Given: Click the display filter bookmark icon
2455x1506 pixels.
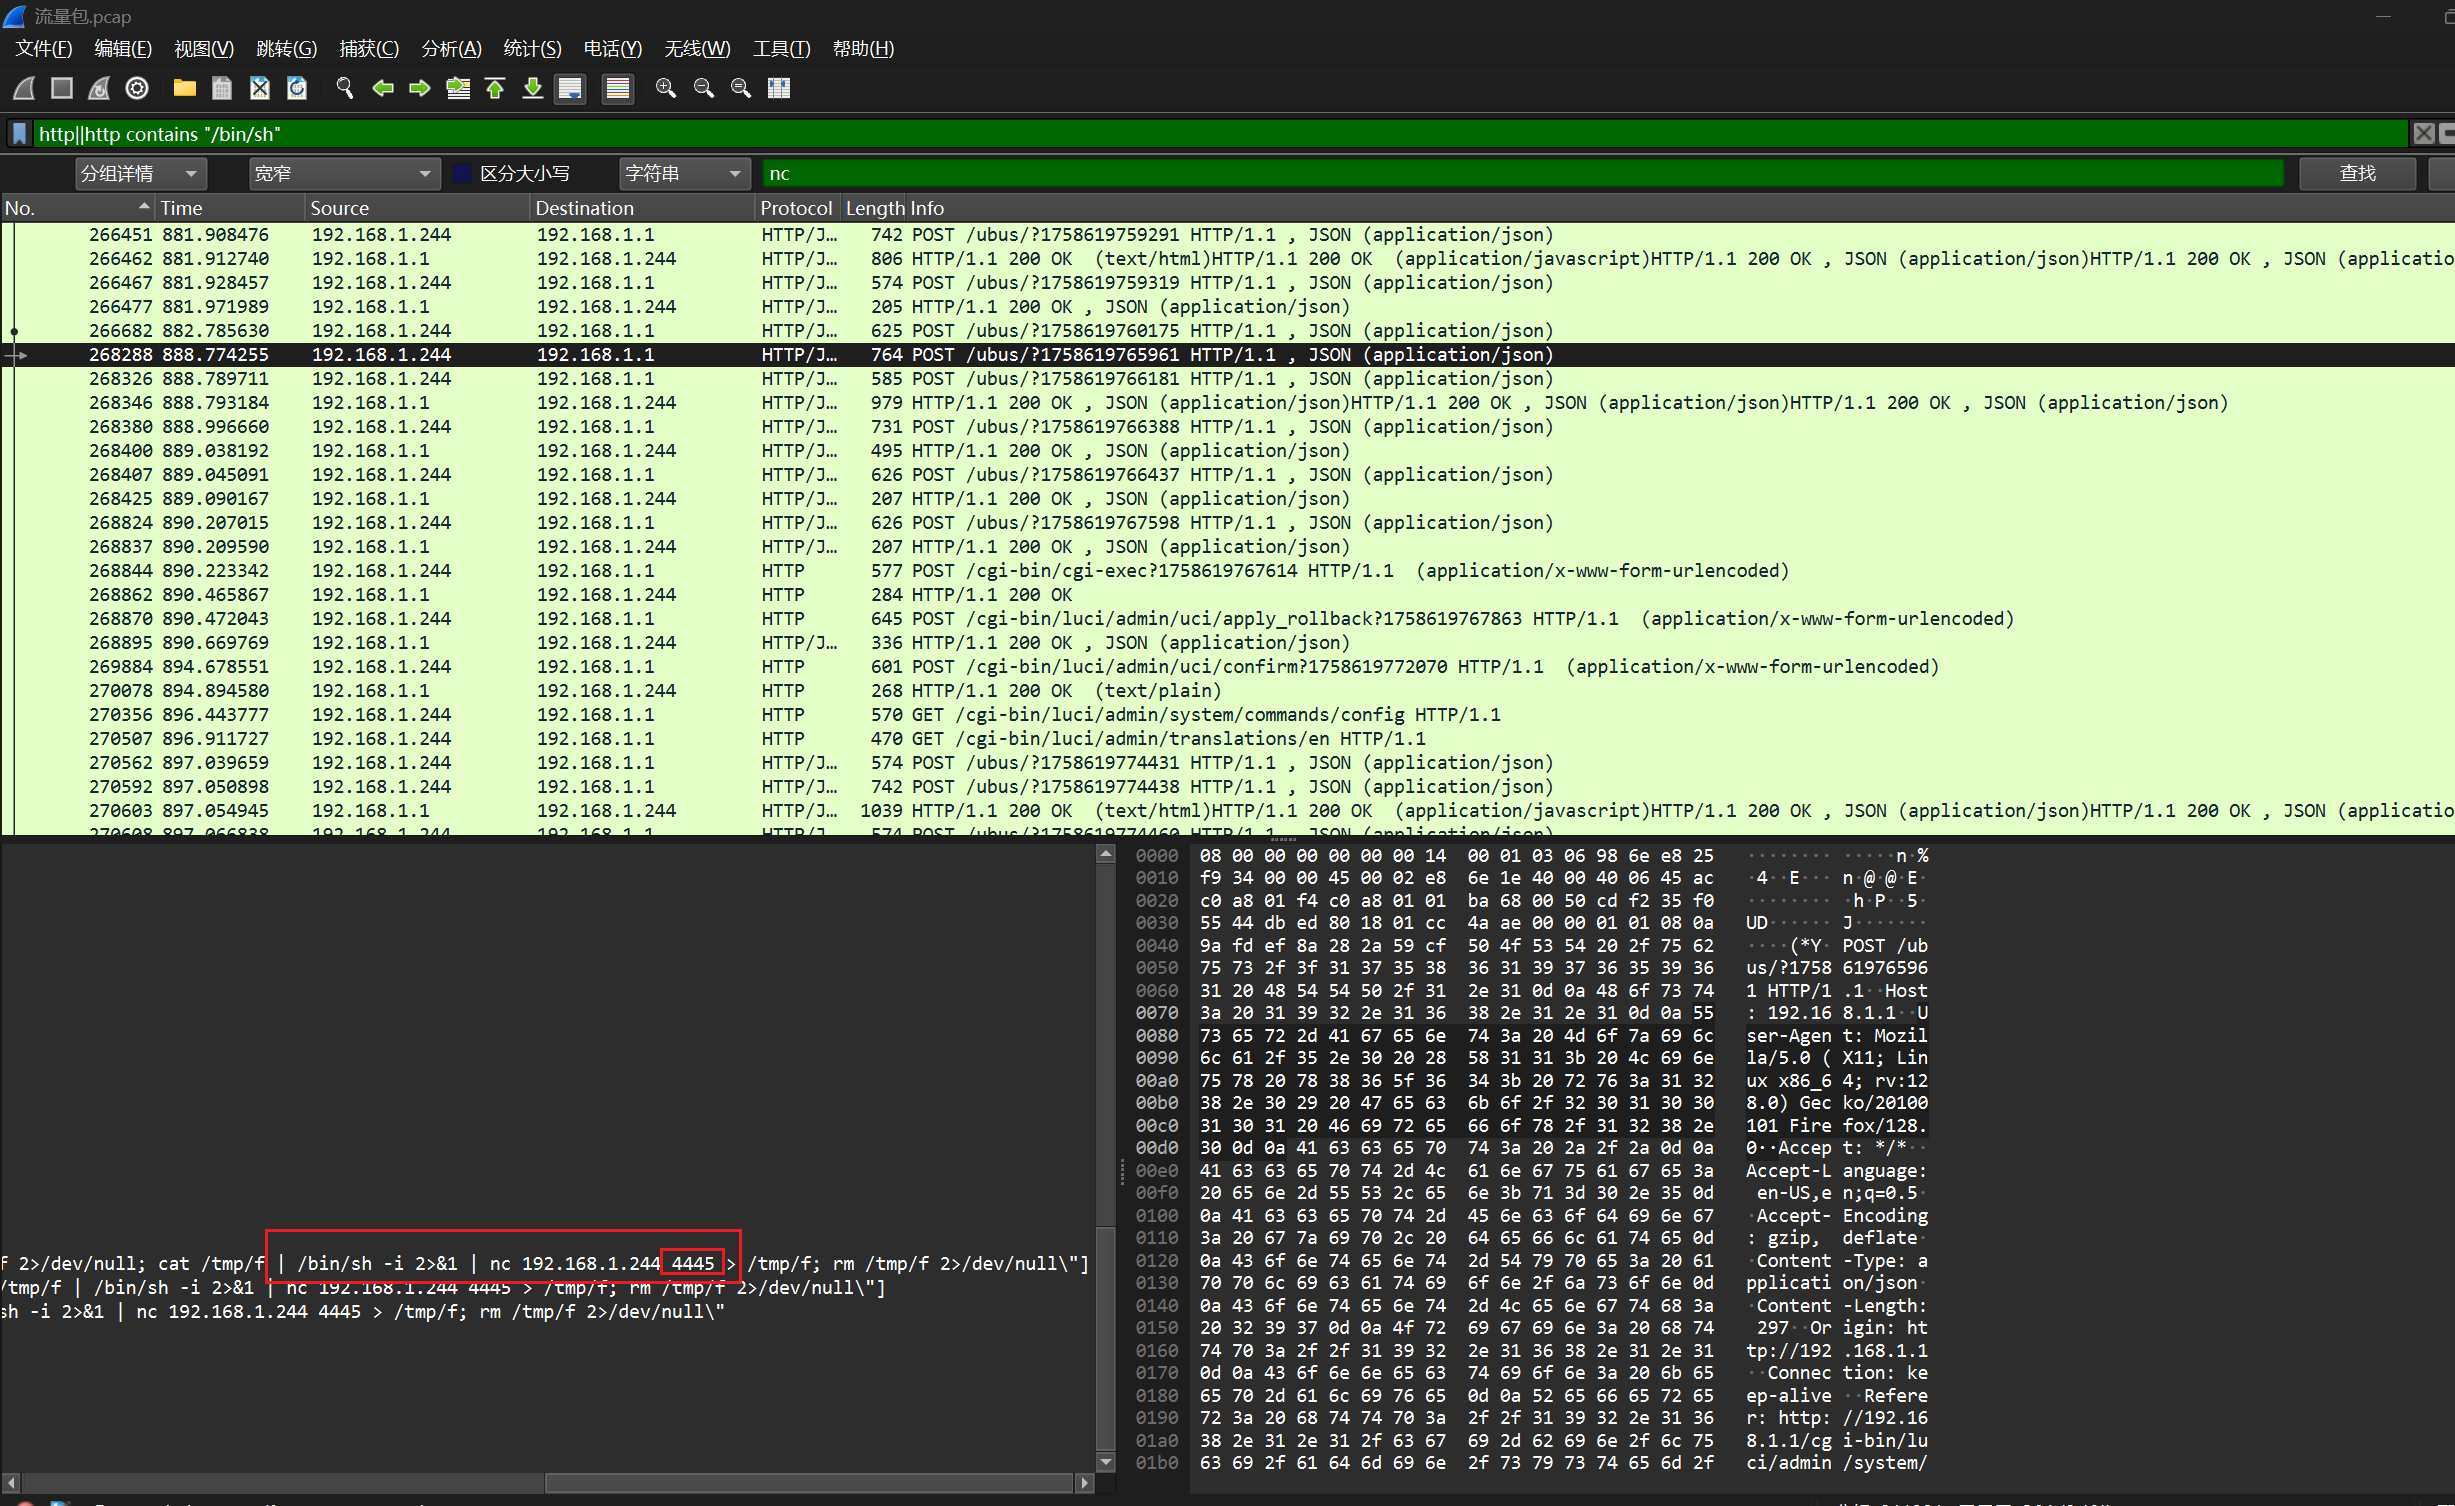Looking at the screenshot, I should tap(19, 134).
